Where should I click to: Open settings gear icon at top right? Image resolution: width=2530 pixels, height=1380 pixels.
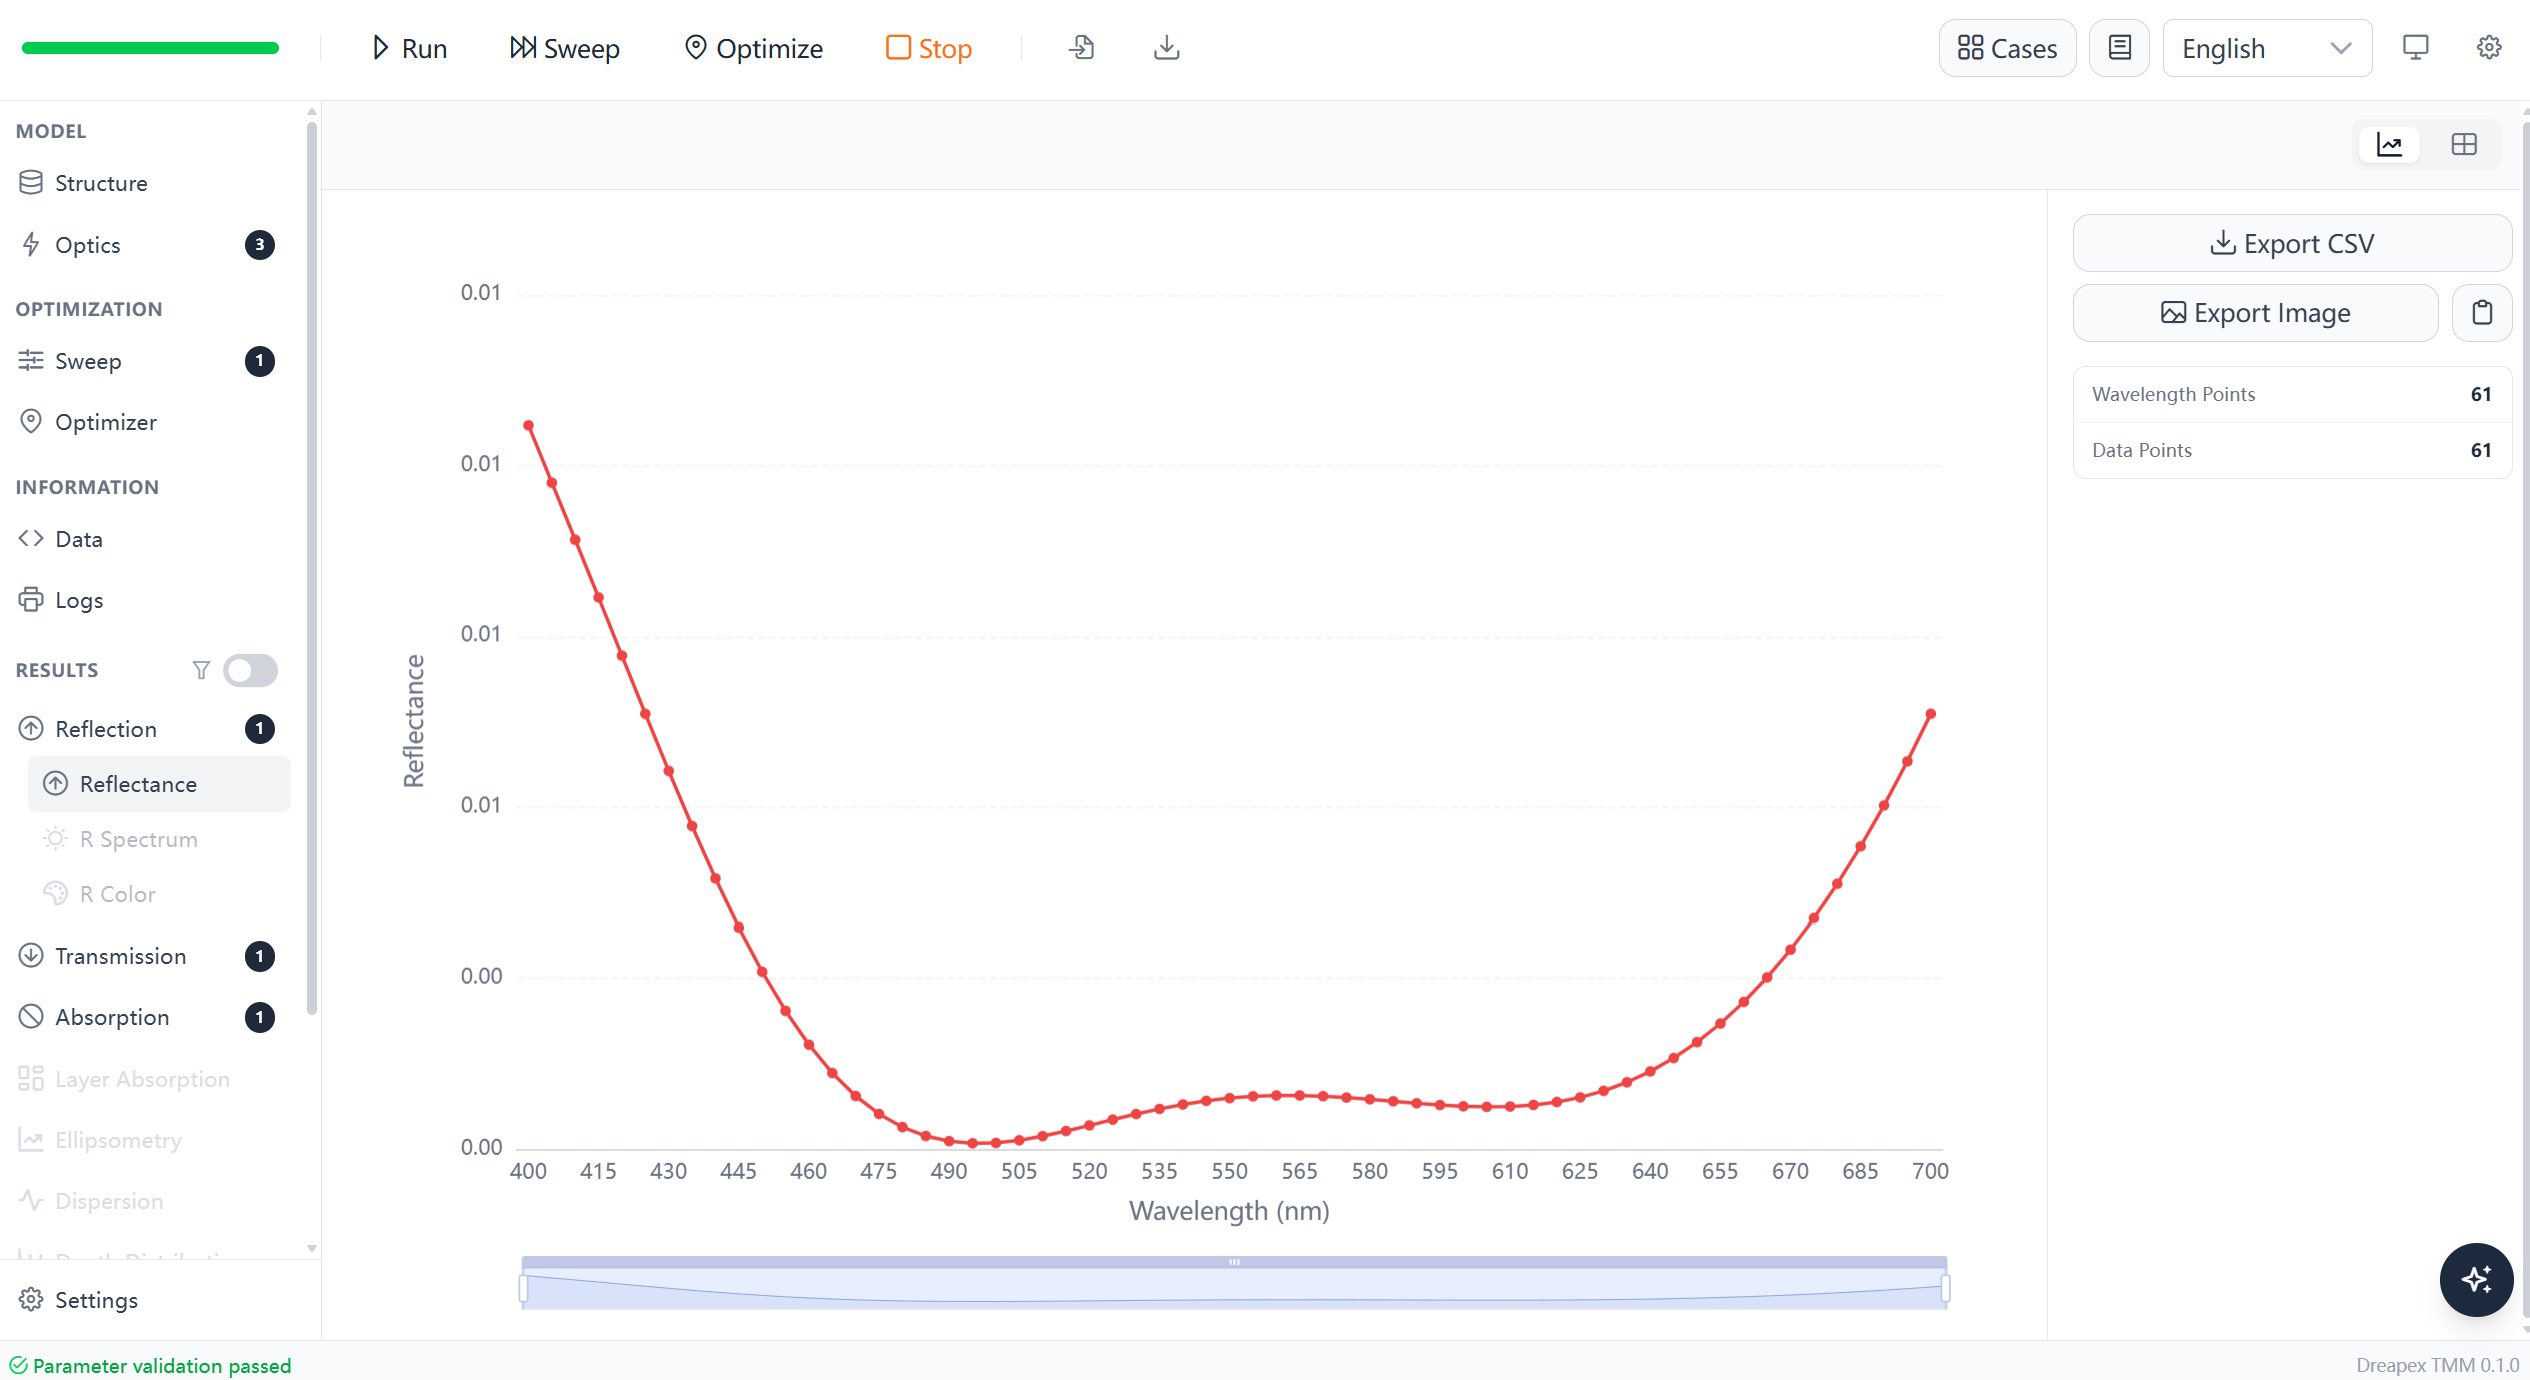[2489, 48]
